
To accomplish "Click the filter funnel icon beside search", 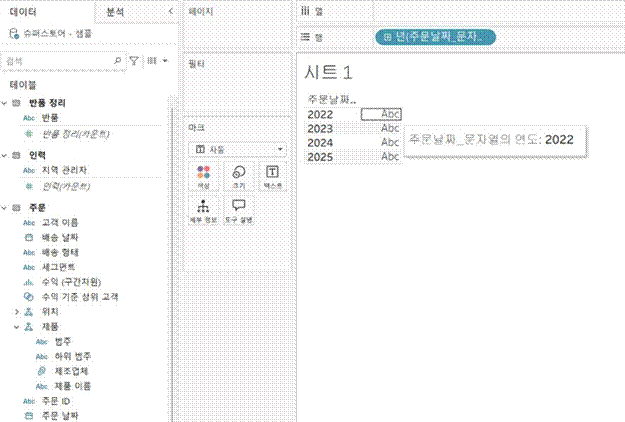I will tap(134, 61).
